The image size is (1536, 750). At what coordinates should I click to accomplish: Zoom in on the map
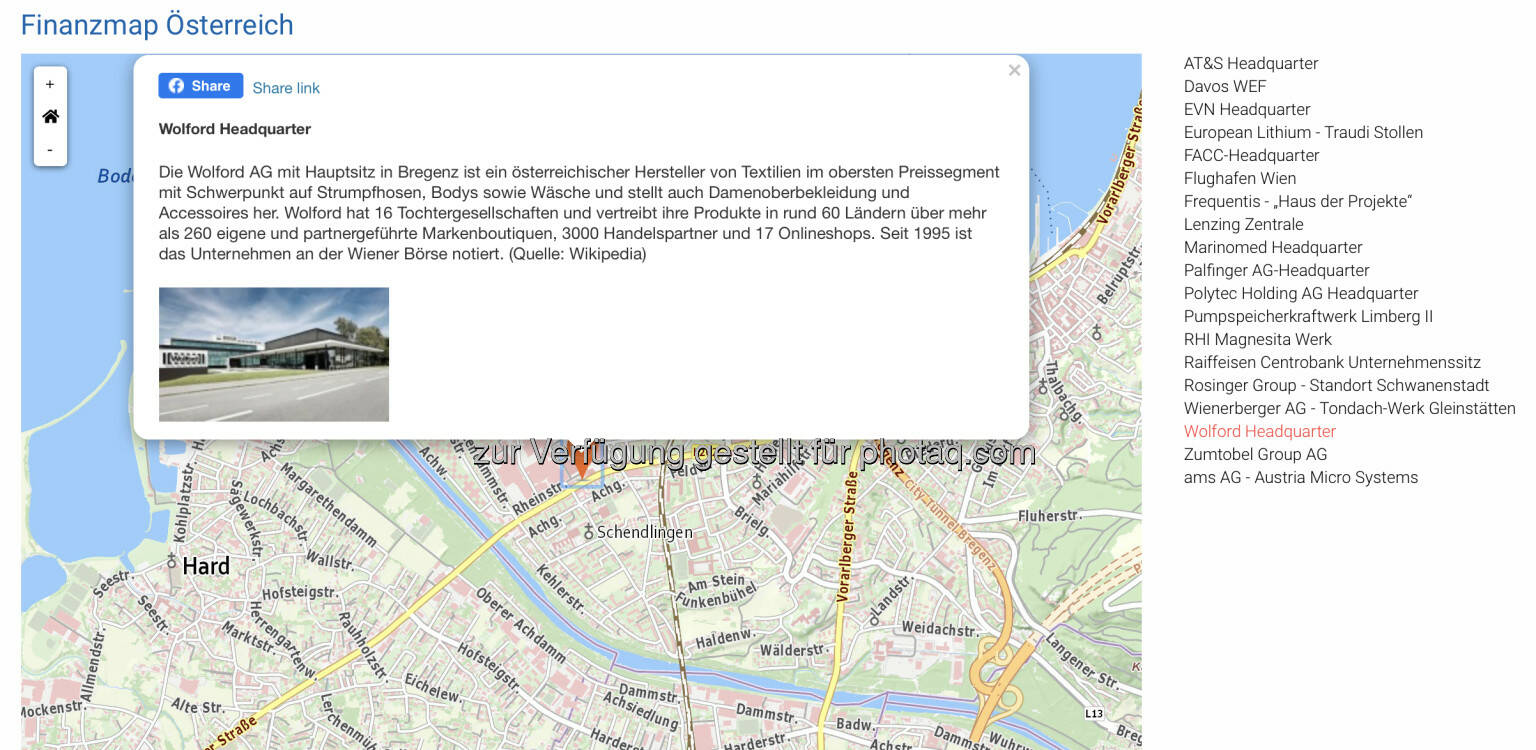50,85
